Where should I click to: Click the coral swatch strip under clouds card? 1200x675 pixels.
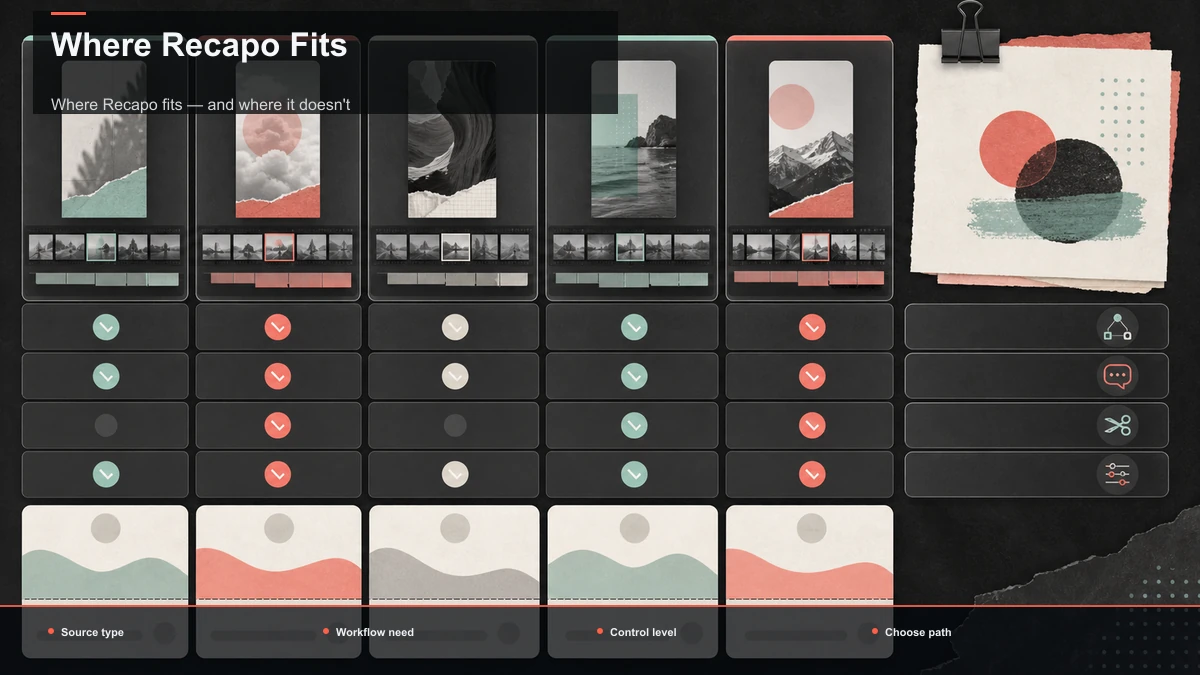coord(281,280)
